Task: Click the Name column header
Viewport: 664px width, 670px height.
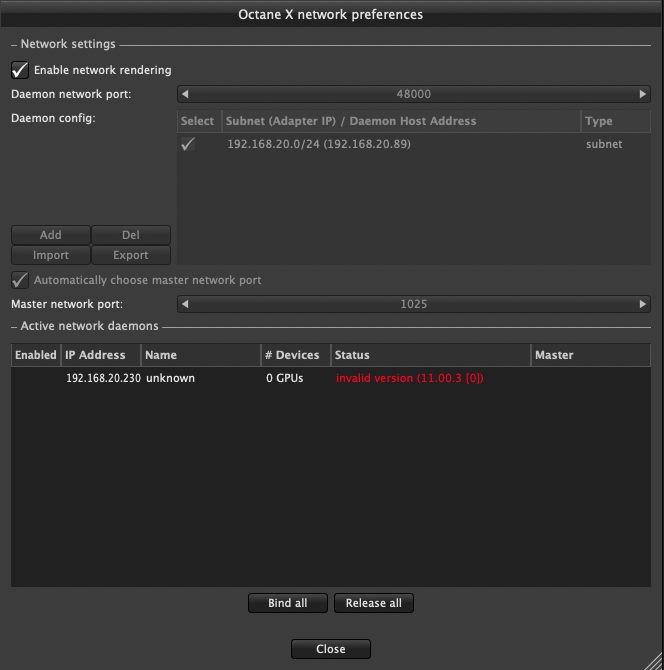Action: point(201,355)
